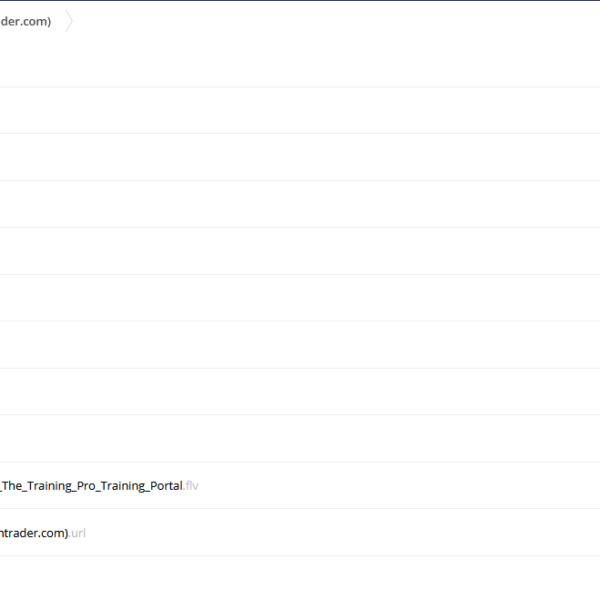Open the trader.com .url file entry
This screenshot has width=600, height=600.
point(42,533)
